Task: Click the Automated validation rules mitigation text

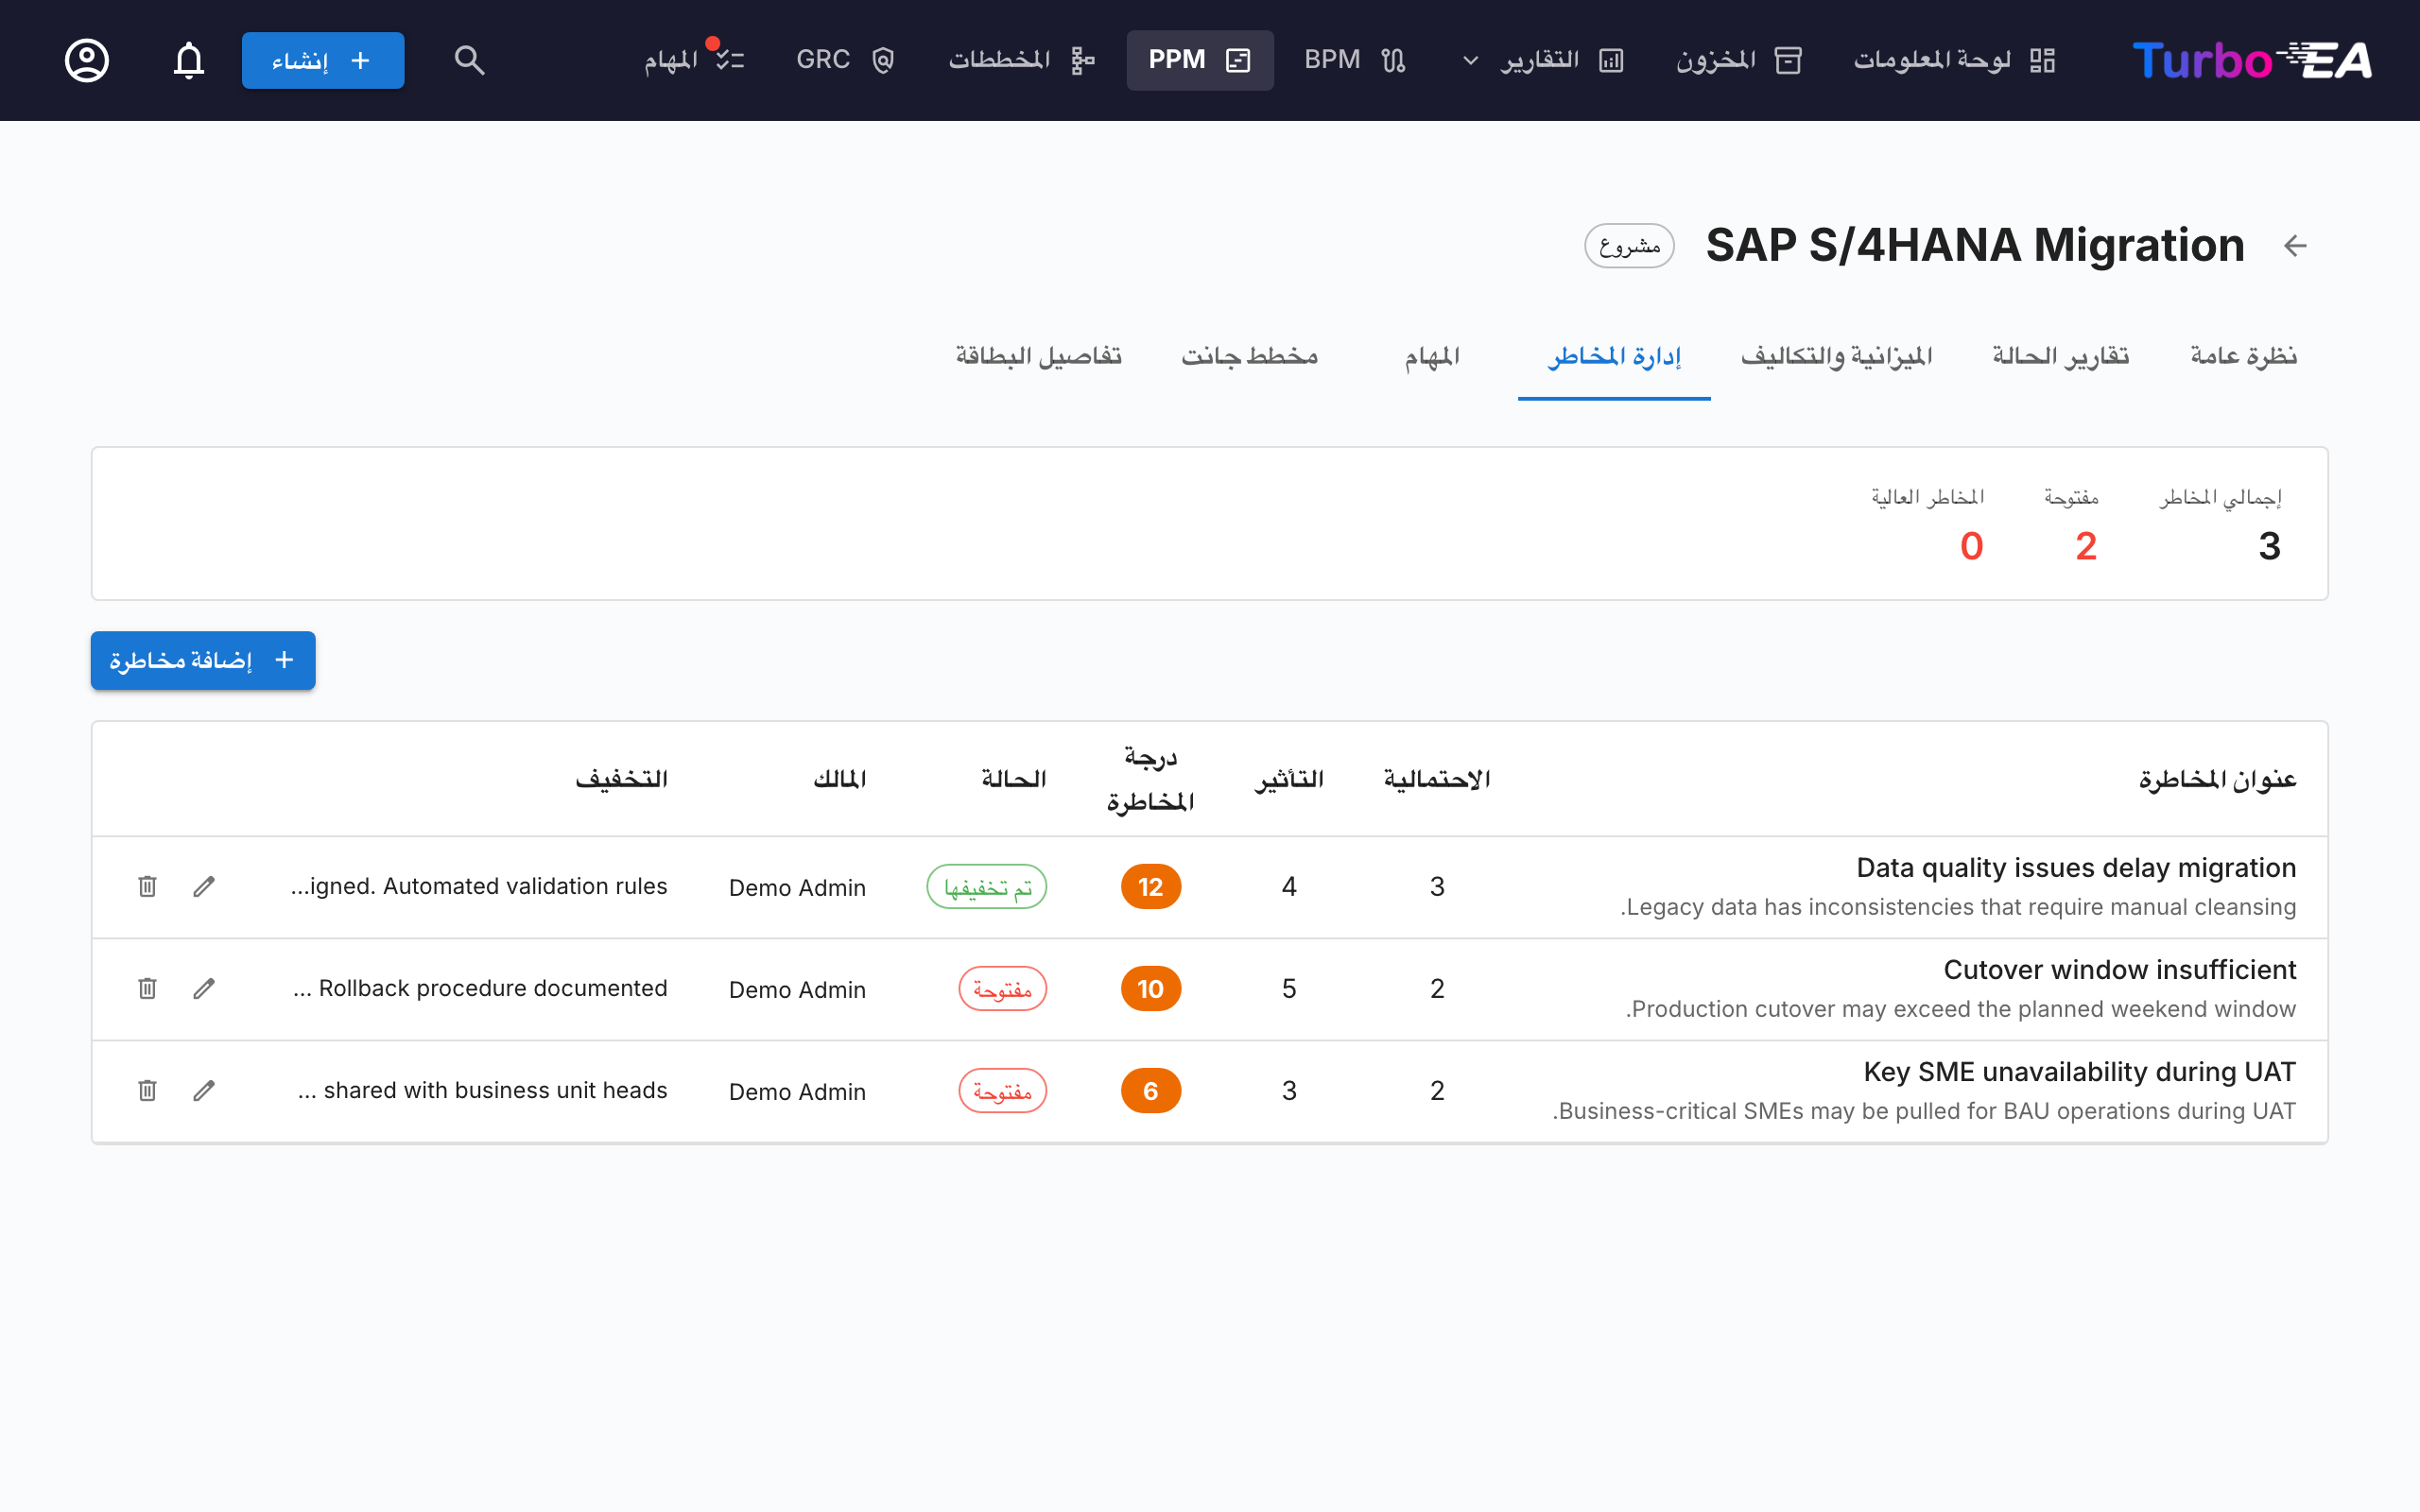Action: point(479,886)
